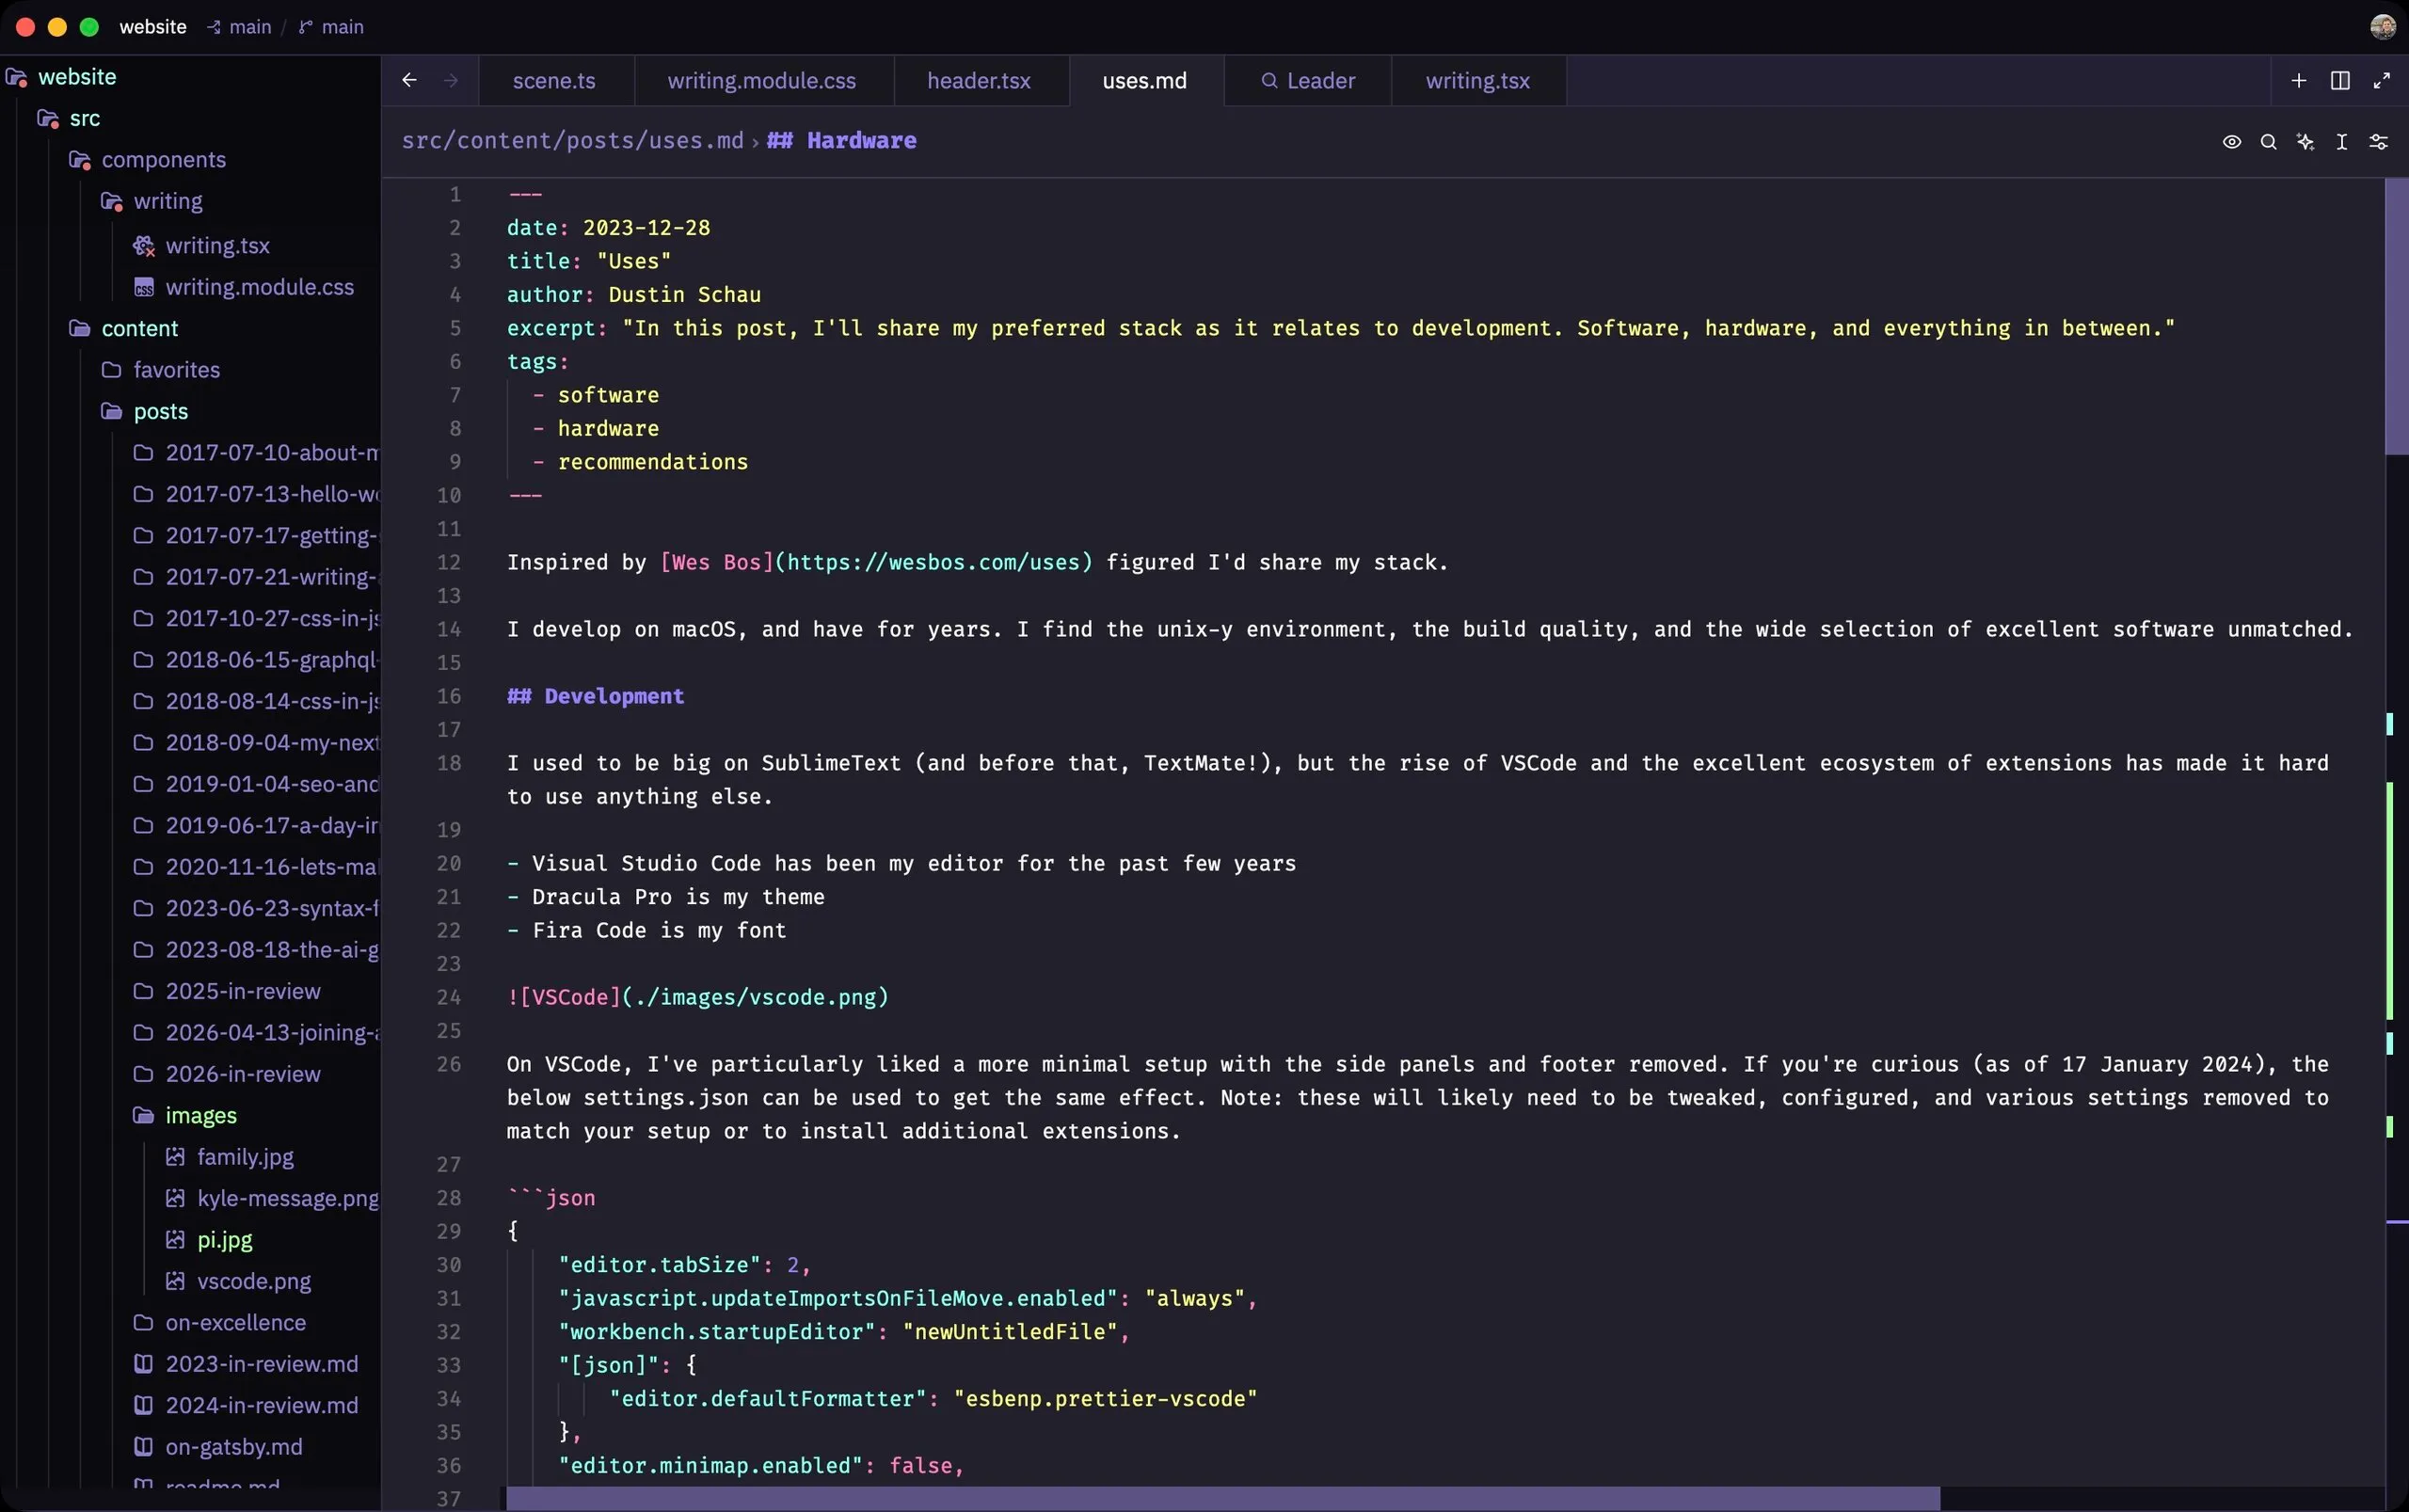Click the vertical scrollbar thumb
2409x1512 pixels.
click(x=2396, y=317)
